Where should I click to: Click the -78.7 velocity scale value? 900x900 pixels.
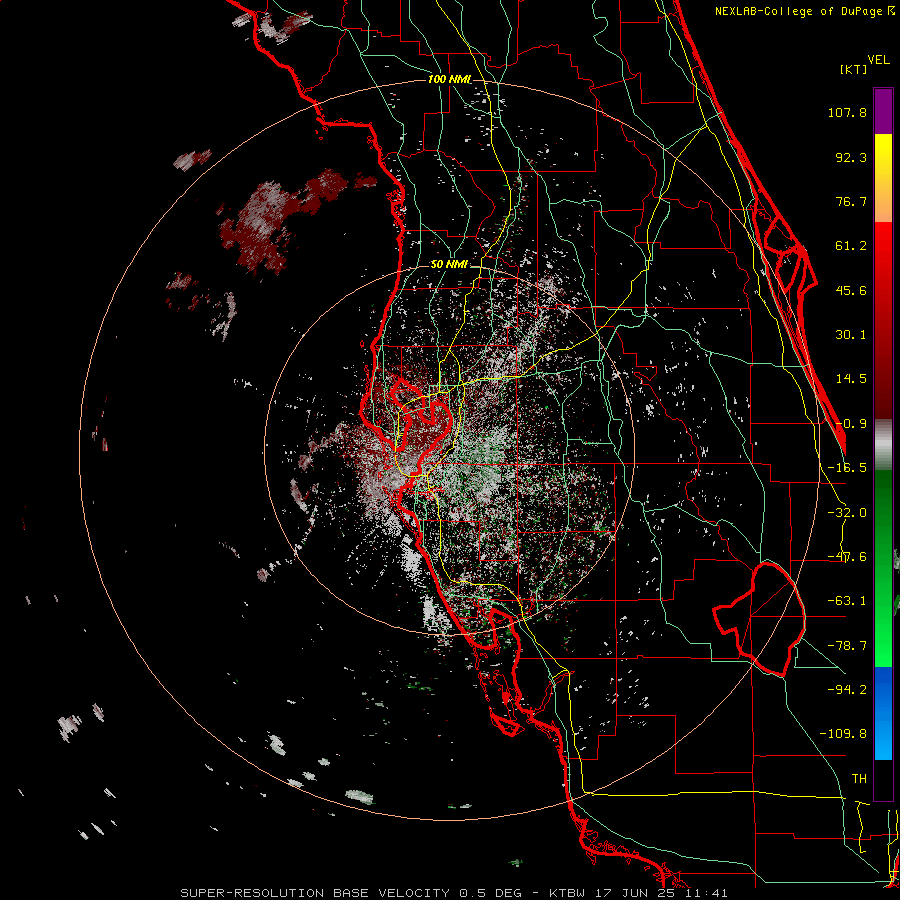tap(847, 646)
